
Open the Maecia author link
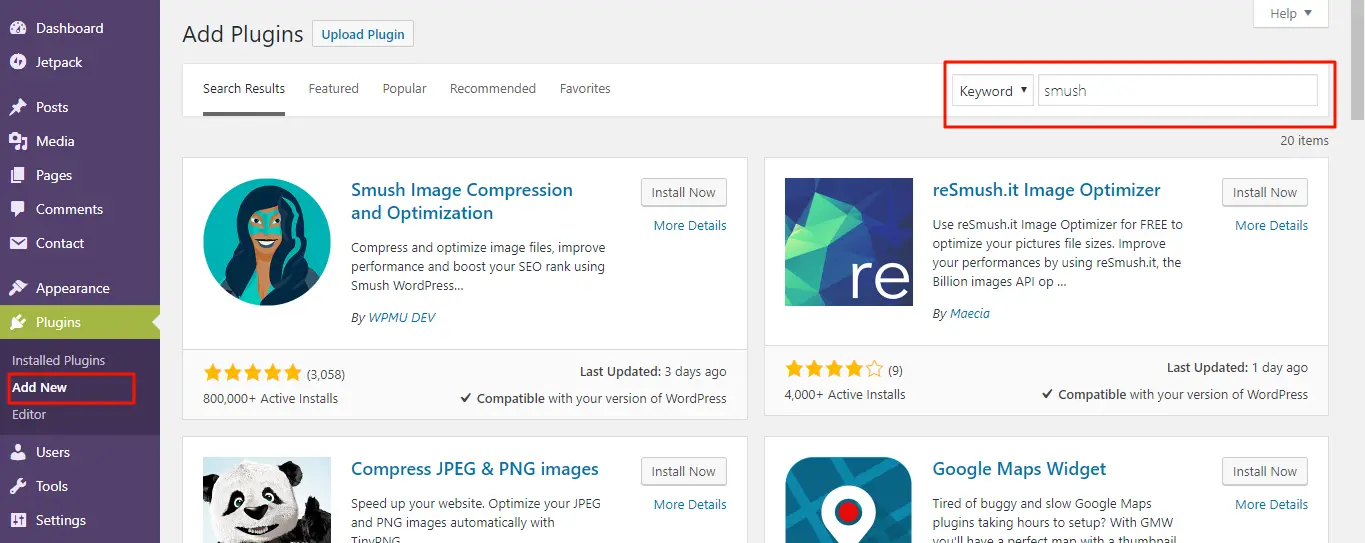tap(968, 313)
